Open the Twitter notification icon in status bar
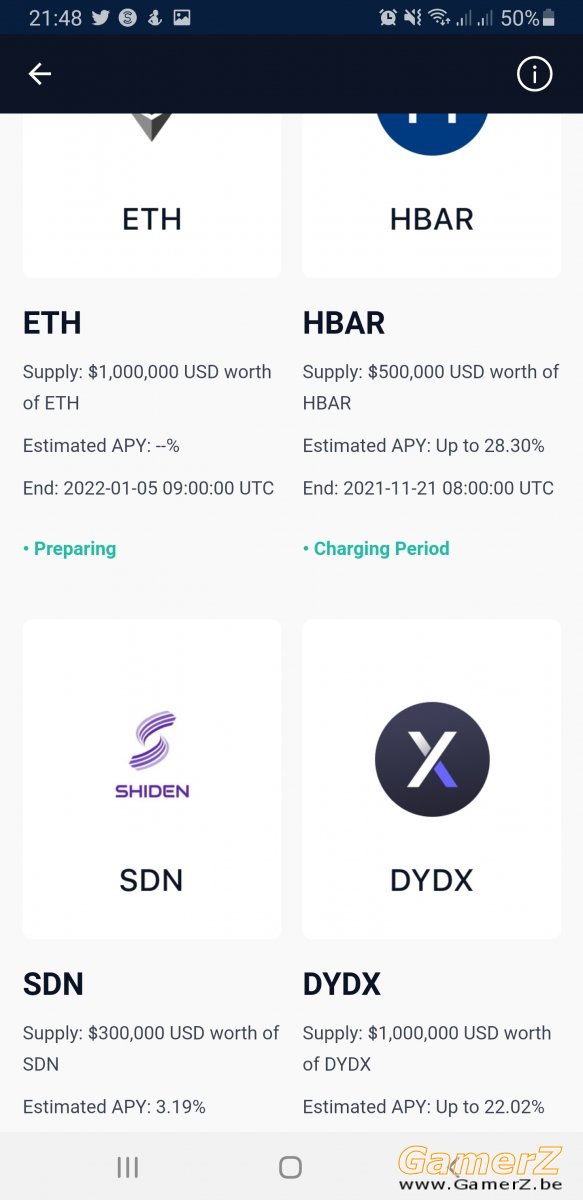This screenshot has width=583, height=1200. pos(100,17)
